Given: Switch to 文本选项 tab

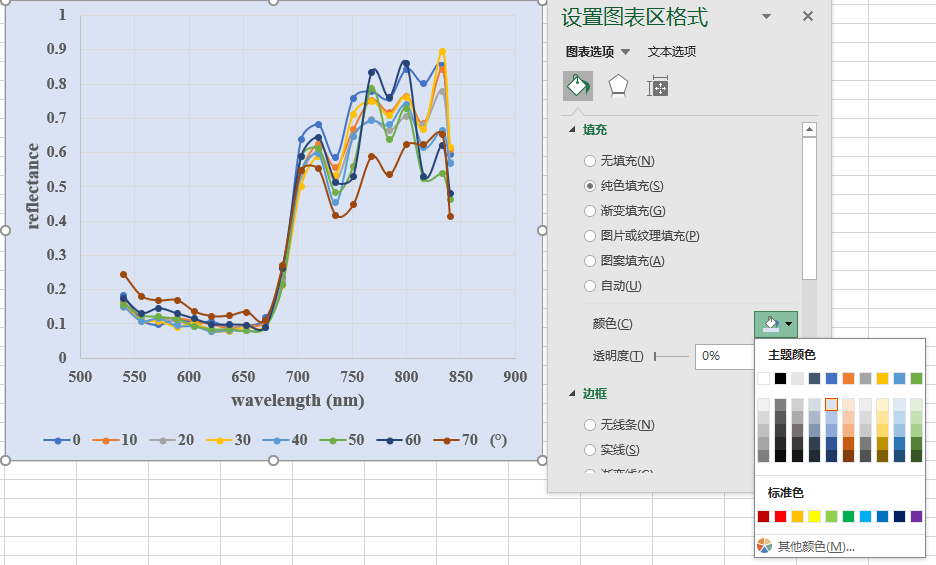Looking at the screenshot, I should click(x=672, y=52).
